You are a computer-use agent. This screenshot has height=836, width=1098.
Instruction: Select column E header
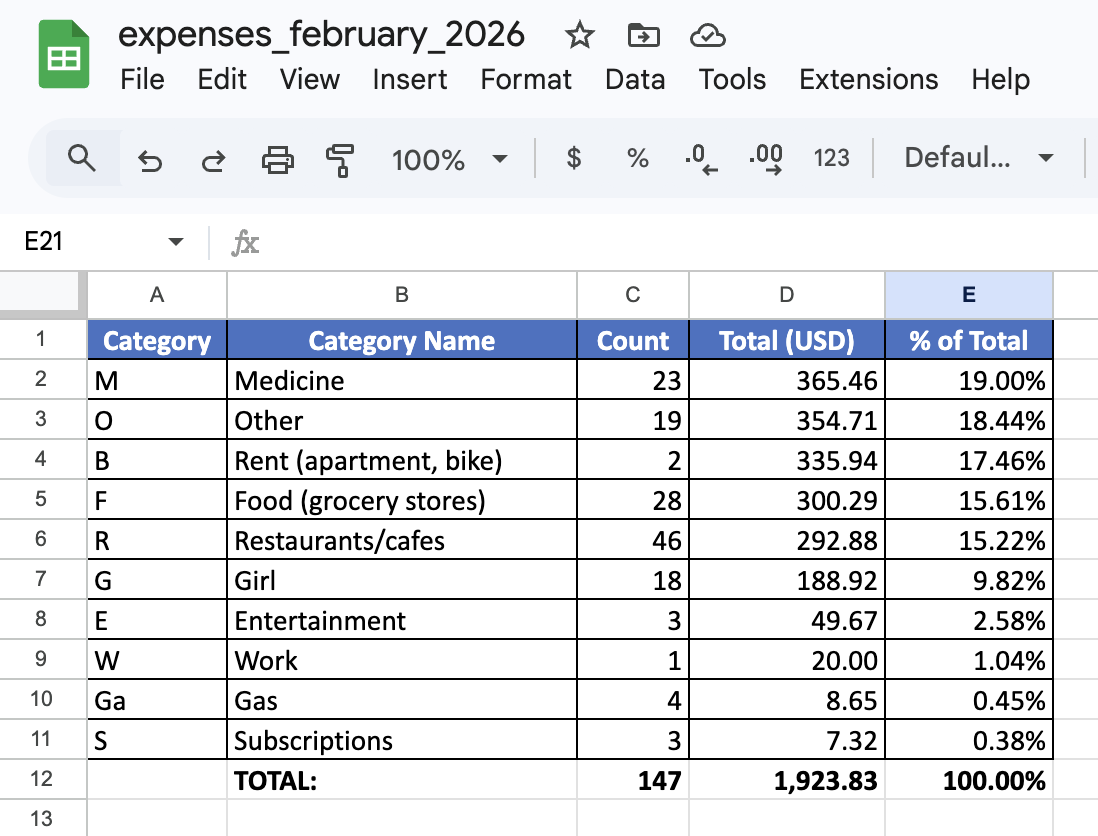[x=968, y=295]
